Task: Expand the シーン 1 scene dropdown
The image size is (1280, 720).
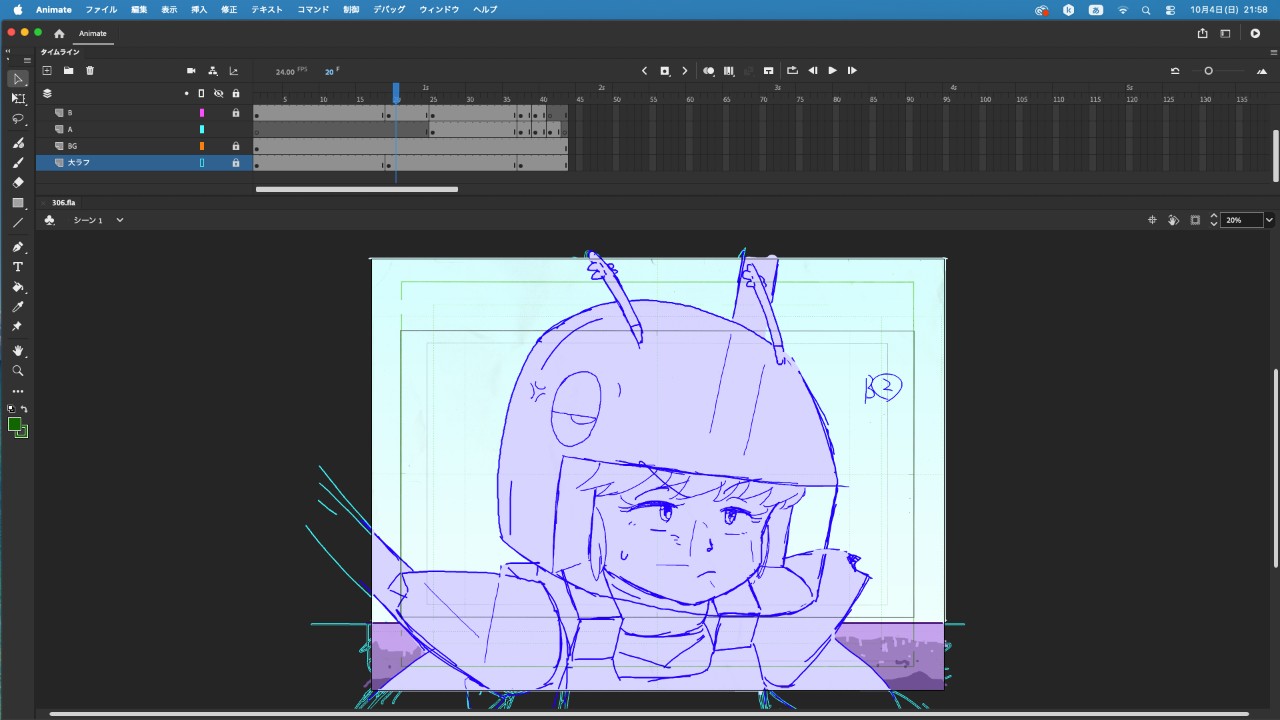Action: (x=119, y=220)
